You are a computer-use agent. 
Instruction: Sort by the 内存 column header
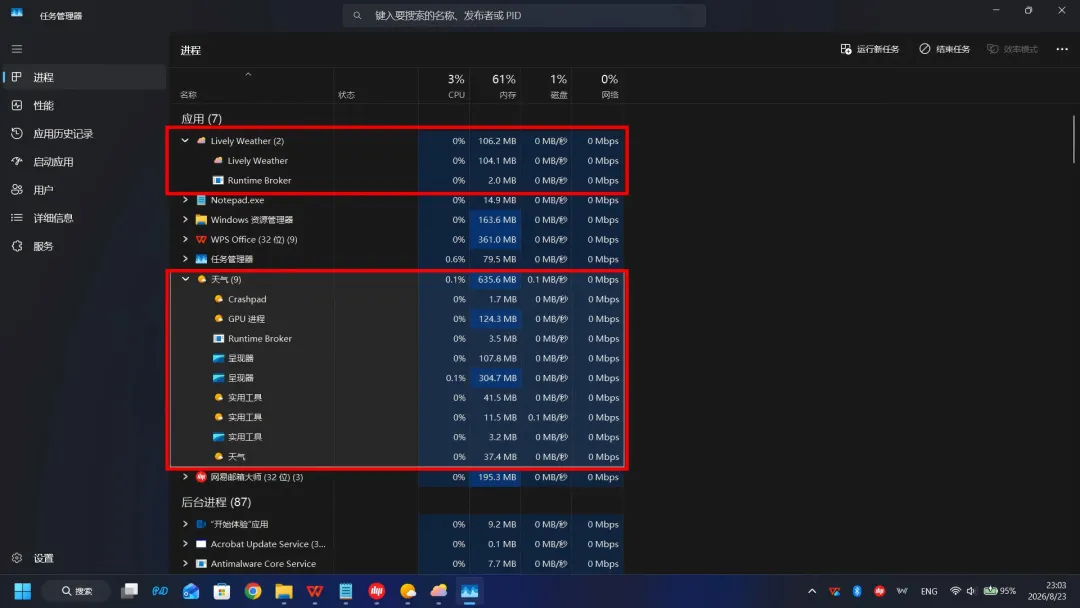point(495,86)
